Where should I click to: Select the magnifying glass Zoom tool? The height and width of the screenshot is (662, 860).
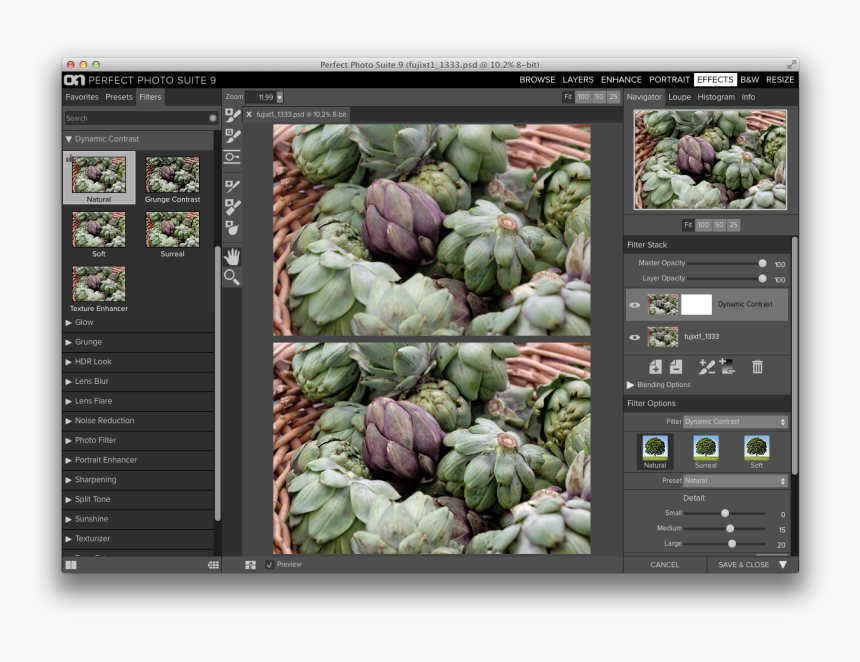click(x=232, y=277)
